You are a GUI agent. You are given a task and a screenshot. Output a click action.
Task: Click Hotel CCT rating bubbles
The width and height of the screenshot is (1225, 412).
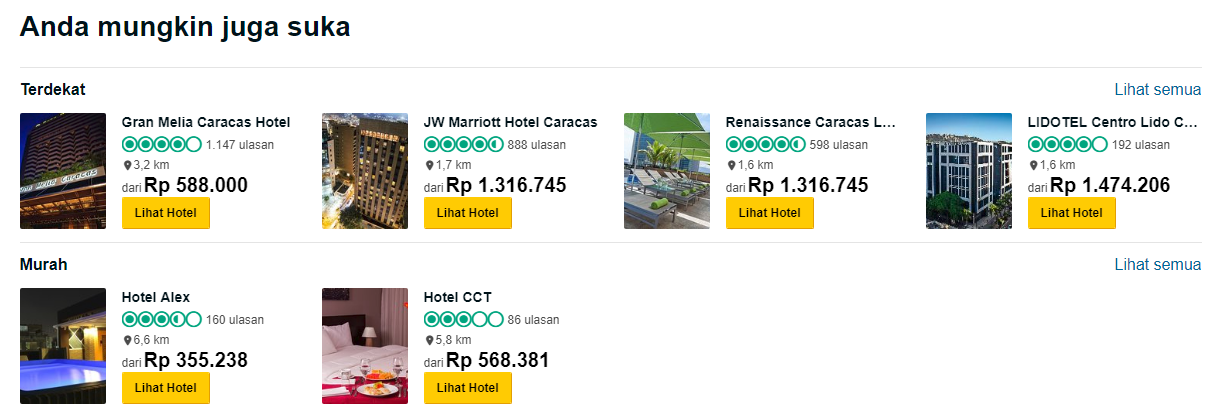[463, 320]
